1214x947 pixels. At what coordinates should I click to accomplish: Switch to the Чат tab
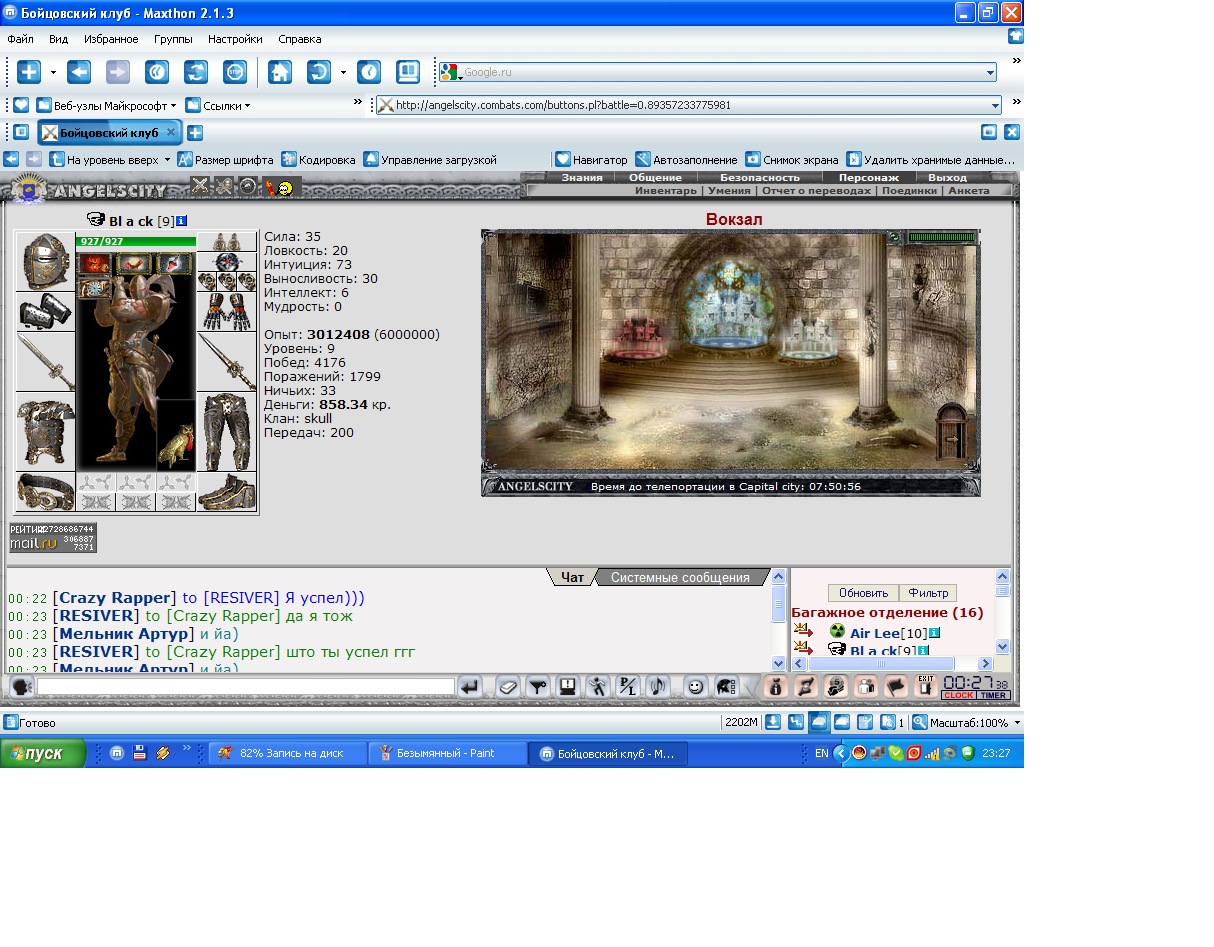[x=572, y=577]
